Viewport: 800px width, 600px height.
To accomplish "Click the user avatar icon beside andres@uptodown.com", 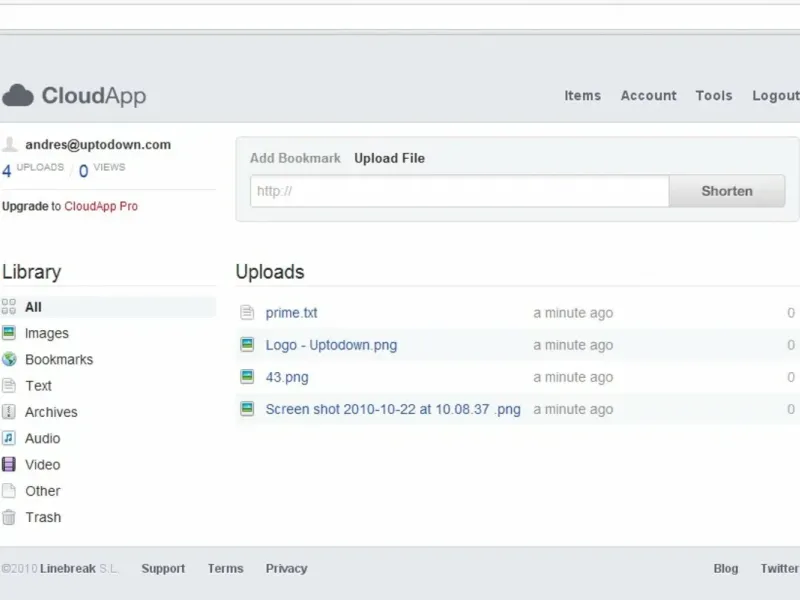I will (9, 144).
